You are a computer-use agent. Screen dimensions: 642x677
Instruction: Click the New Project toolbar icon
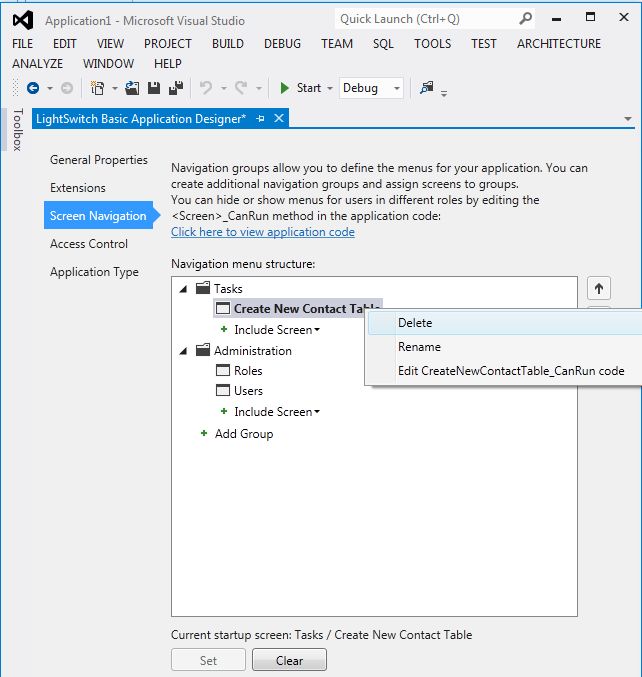click(x=98, y=88)
